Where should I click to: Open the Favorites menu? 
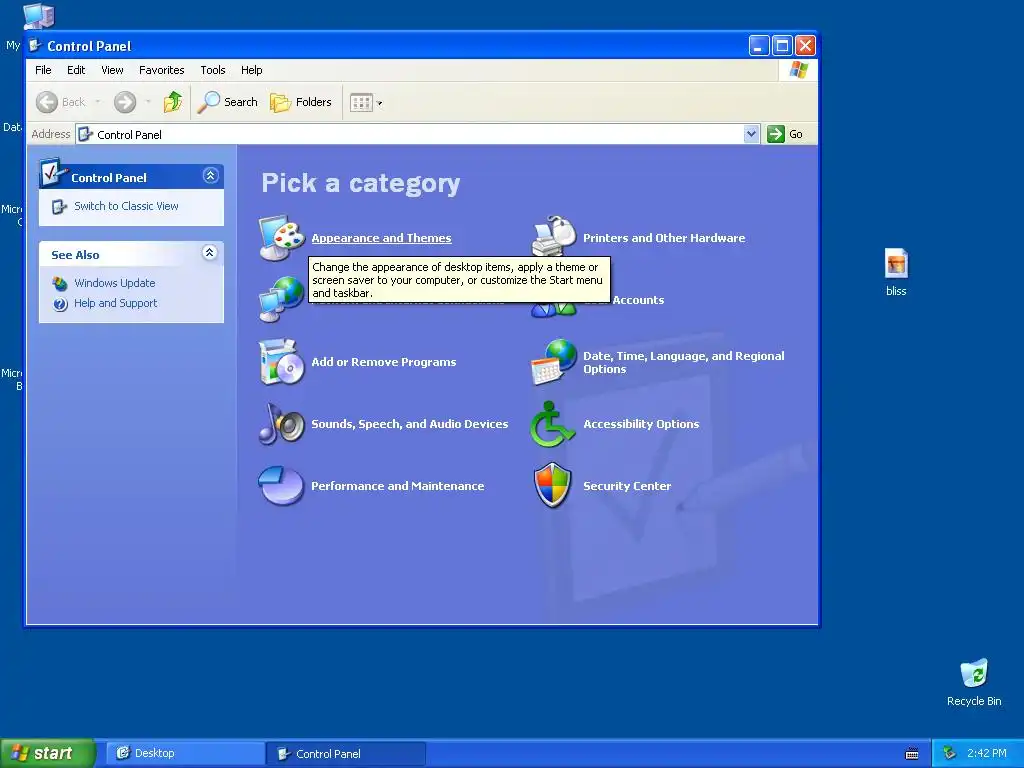161,70
